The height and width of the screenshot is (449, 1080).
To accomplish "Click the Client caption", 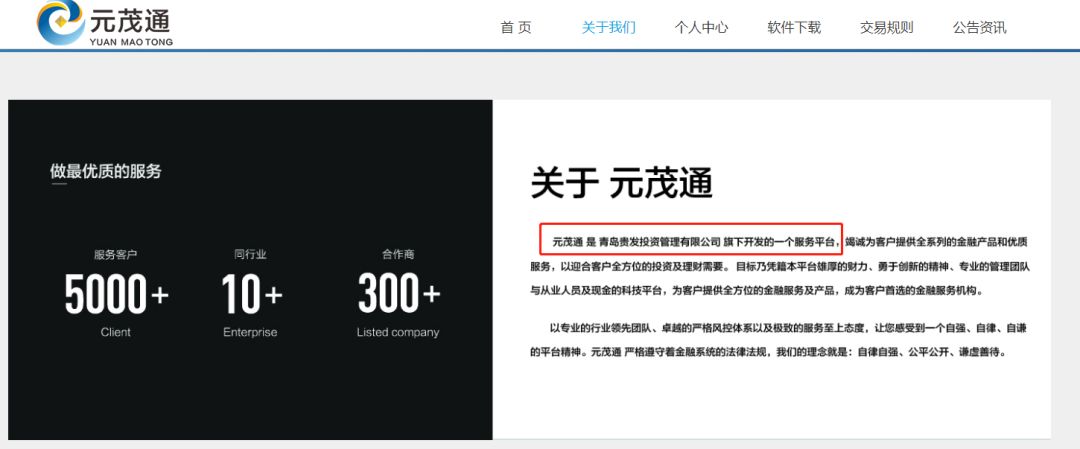I will pyautogui.click(x=116, y=332).
